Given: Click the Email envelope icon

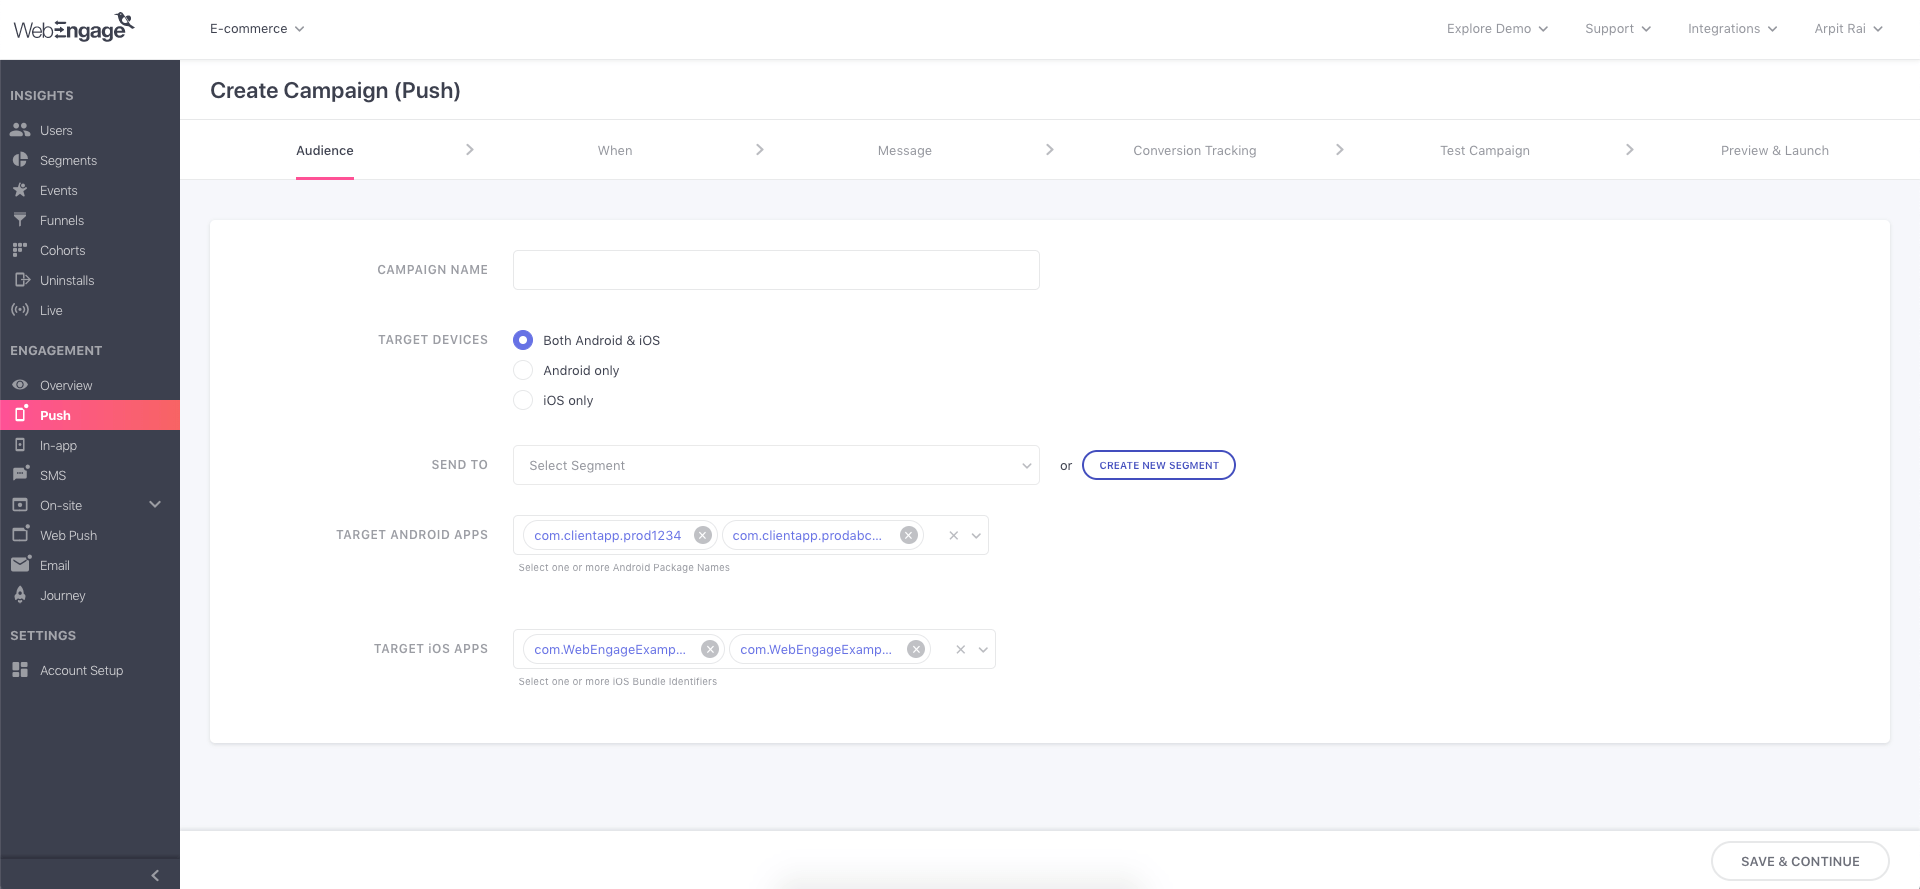Looking at the screenshot, I should [21, 564].
